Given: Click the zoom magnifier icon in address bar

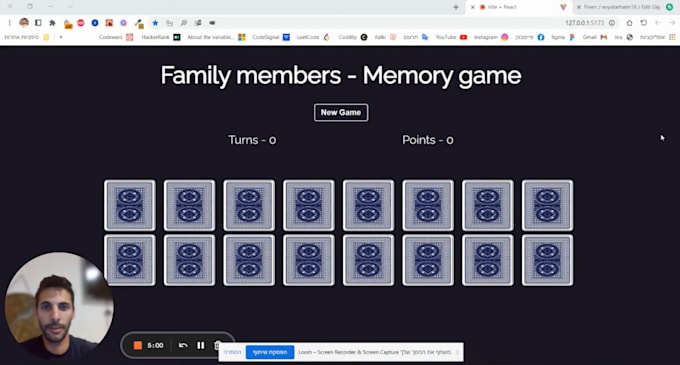Looking at the screenshot, I should pyautogui.click(x=183, y=23).
